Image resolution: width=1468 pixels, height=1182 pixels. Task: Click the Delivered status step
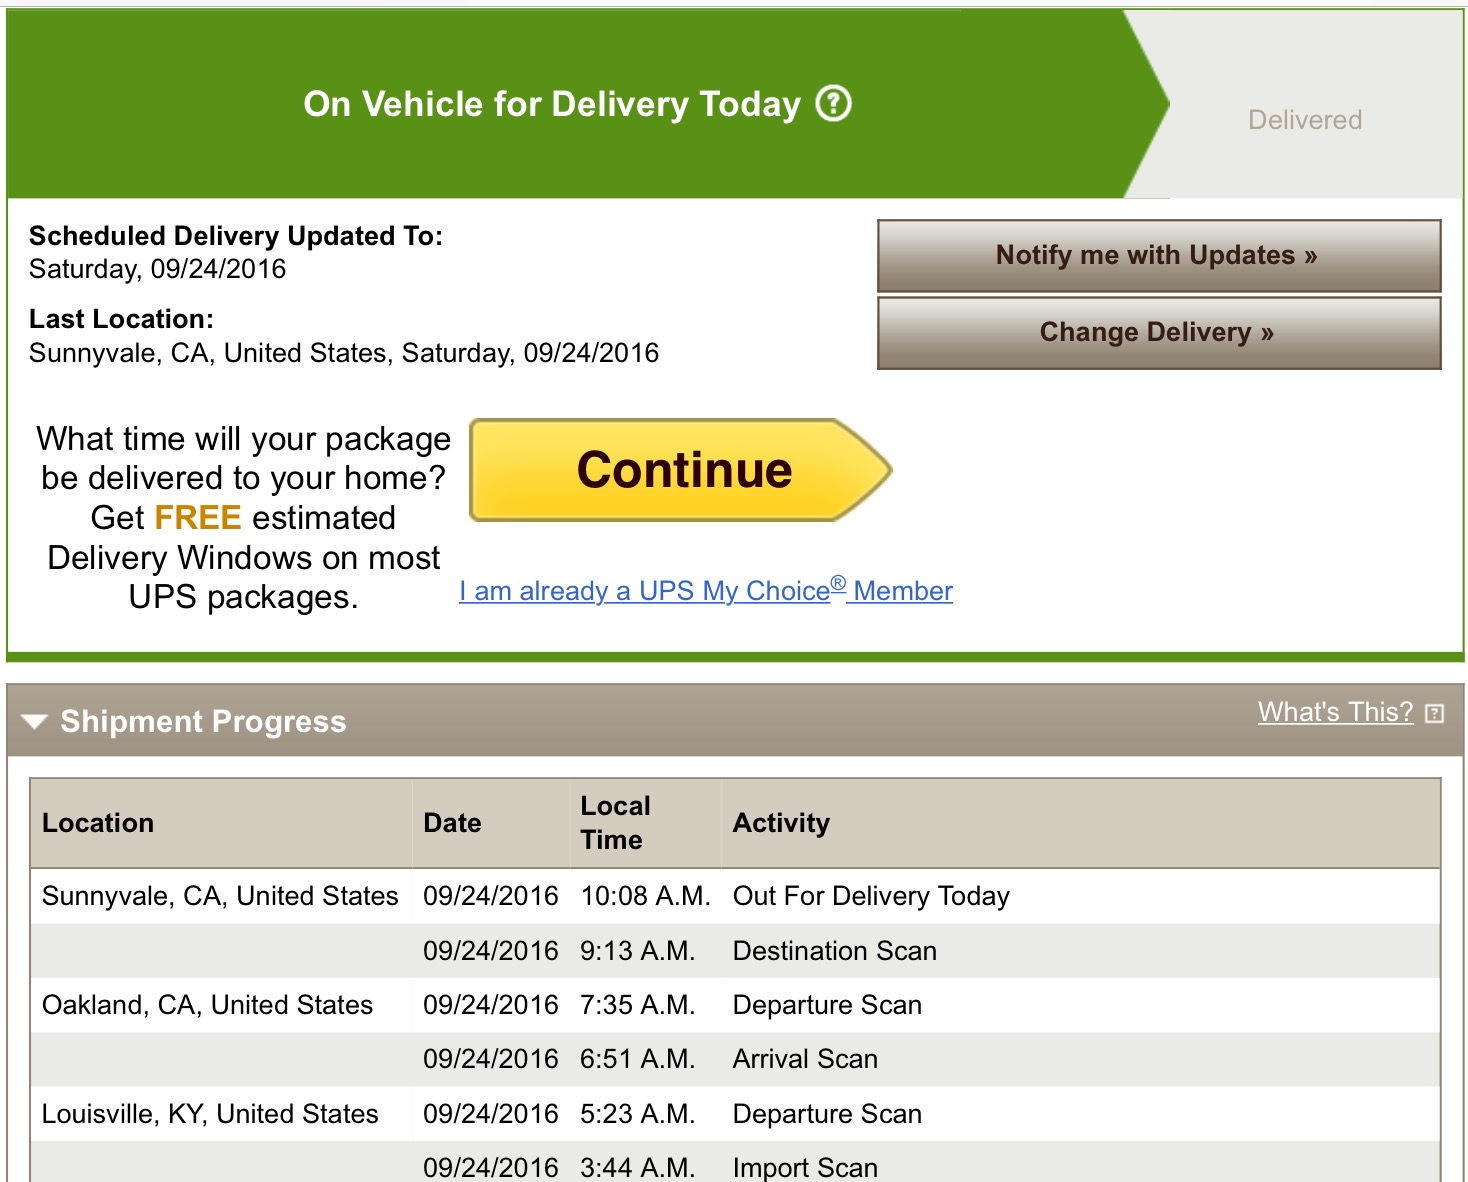click(x=1305, y=120)
